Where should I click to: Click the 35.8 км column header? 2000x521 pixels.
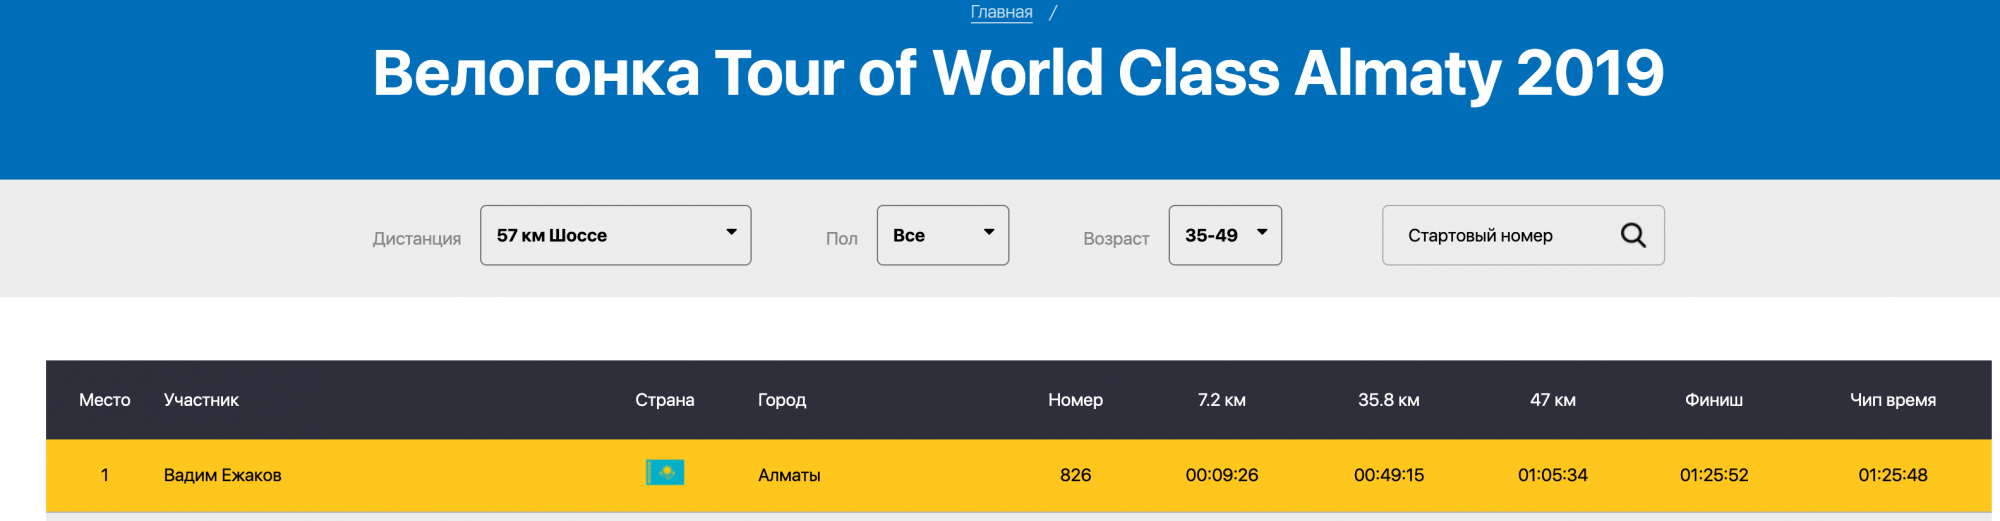pos(1388,400)
